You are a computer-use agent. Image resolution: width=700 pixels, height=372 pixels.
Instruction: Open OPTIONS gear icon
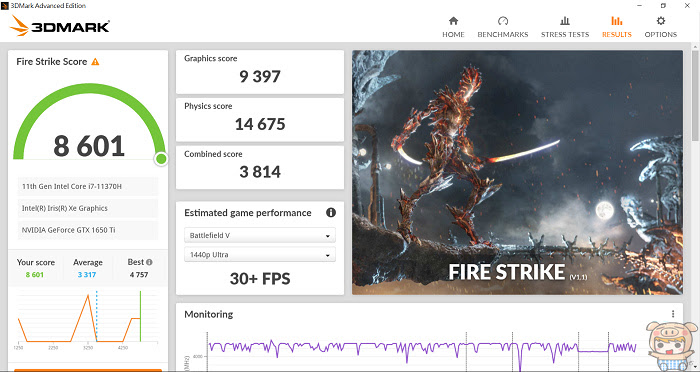tap(661, 21)
